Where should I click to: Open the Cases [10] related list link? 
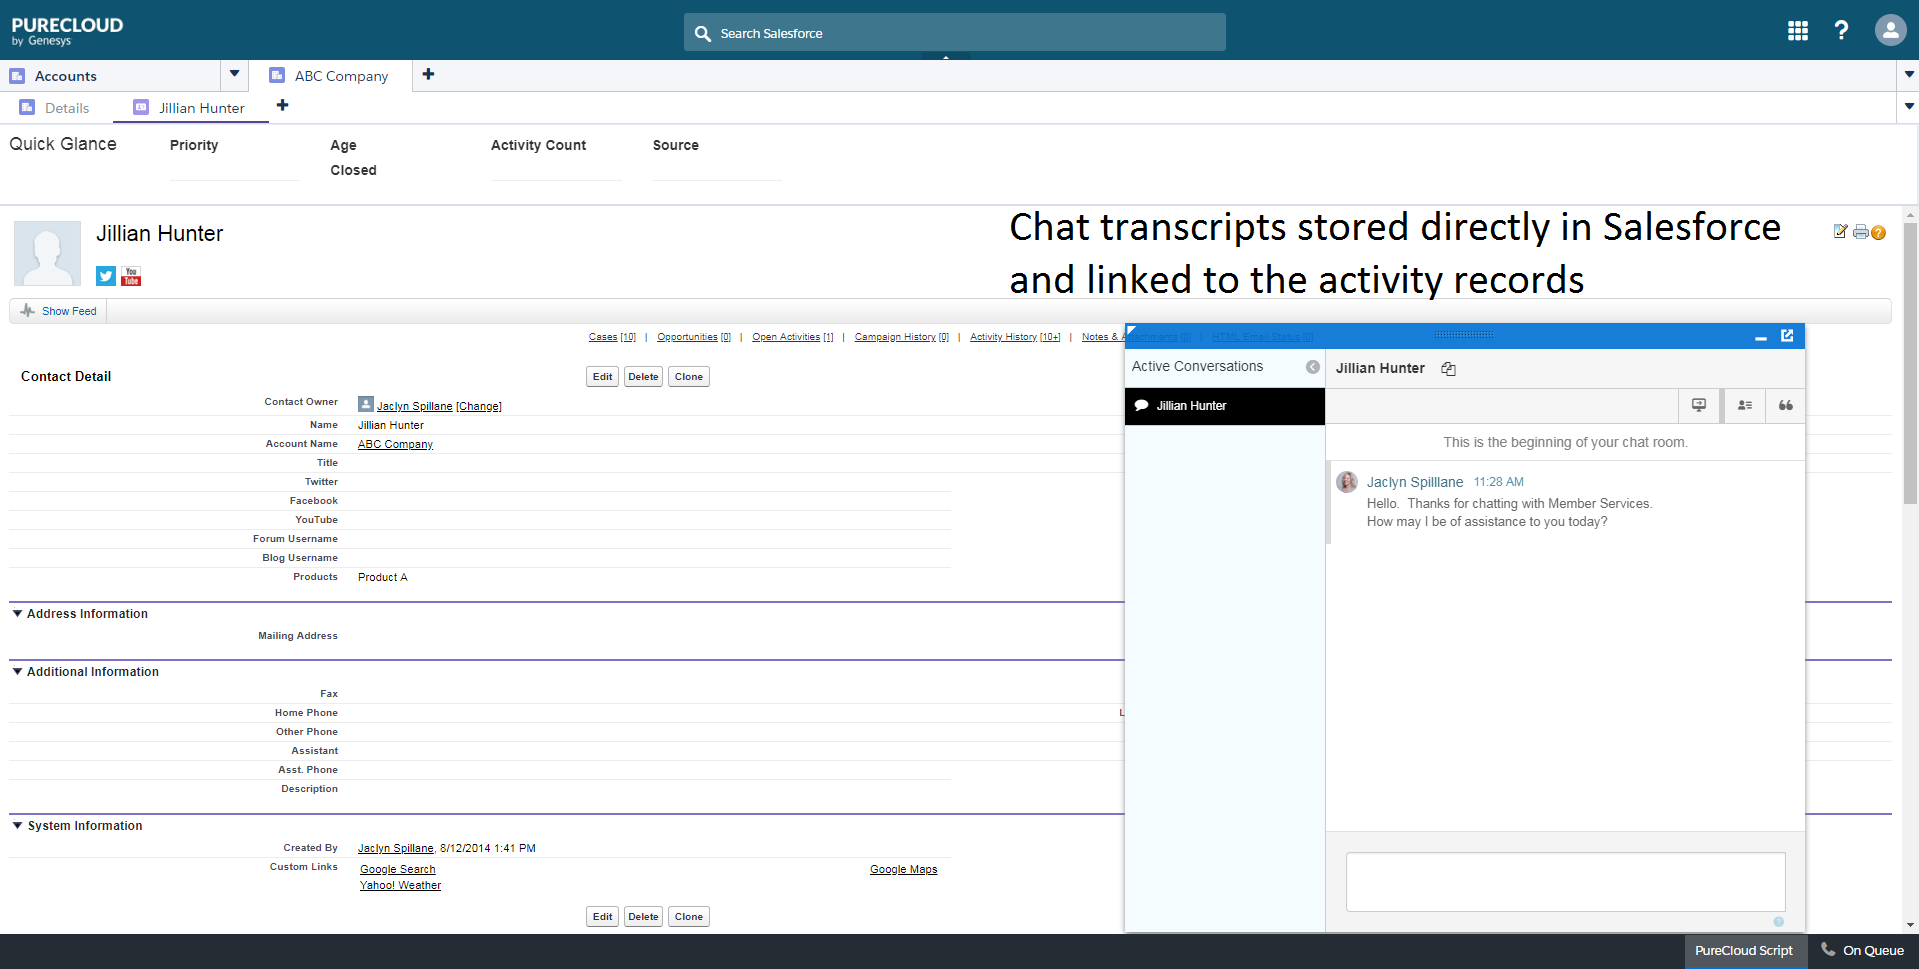coord(612,337)
